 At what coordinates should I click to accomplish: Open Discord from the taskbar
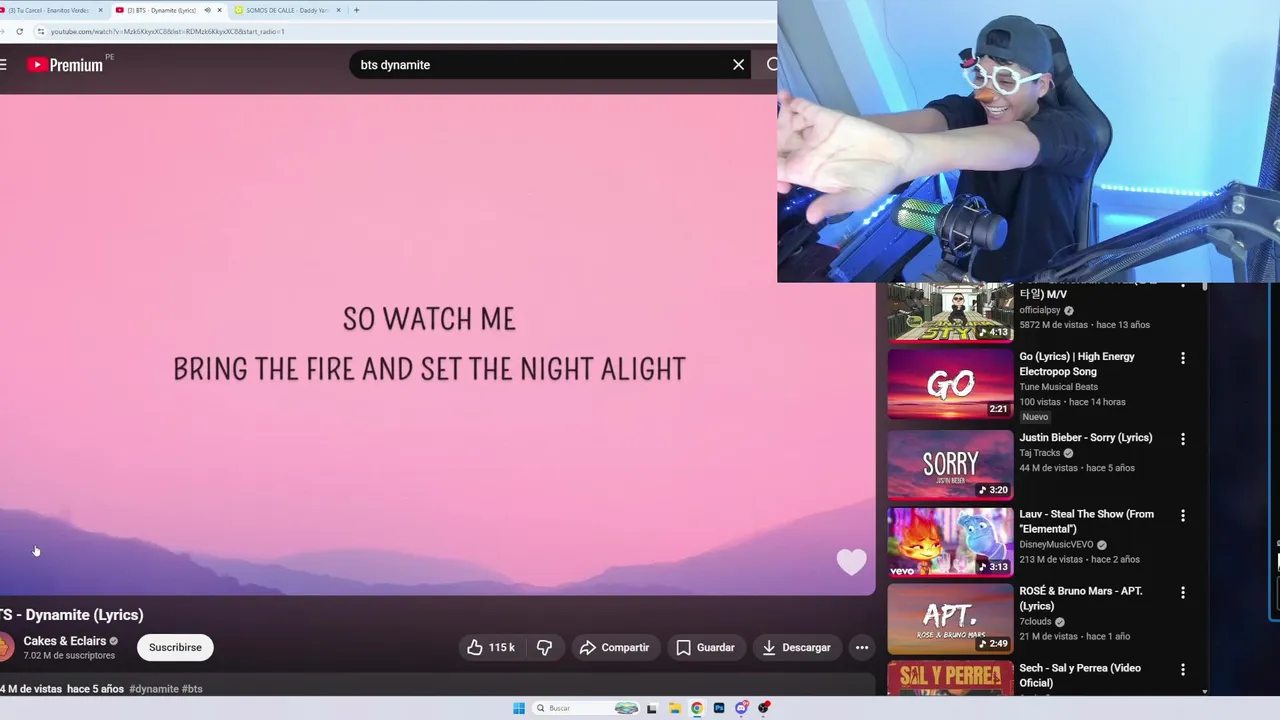[741, 708]
